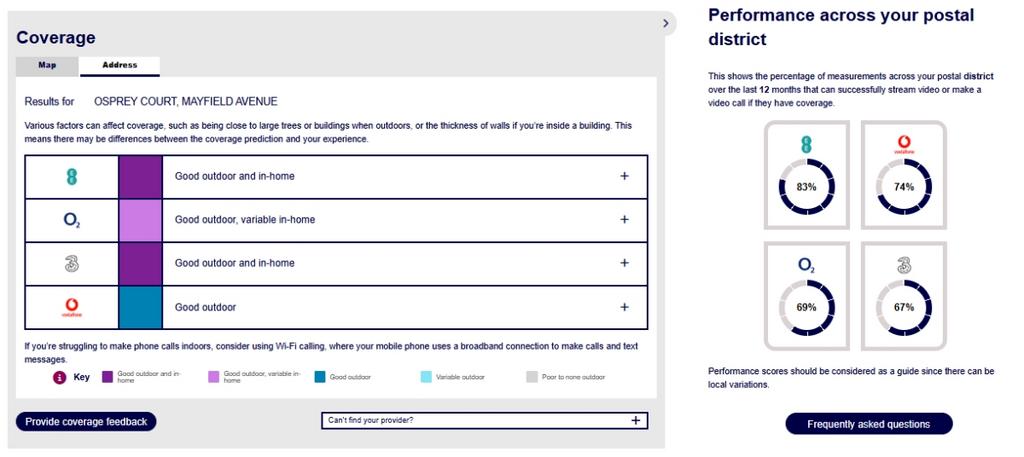Click the O2 logo in coverage table

pos(72,221)
